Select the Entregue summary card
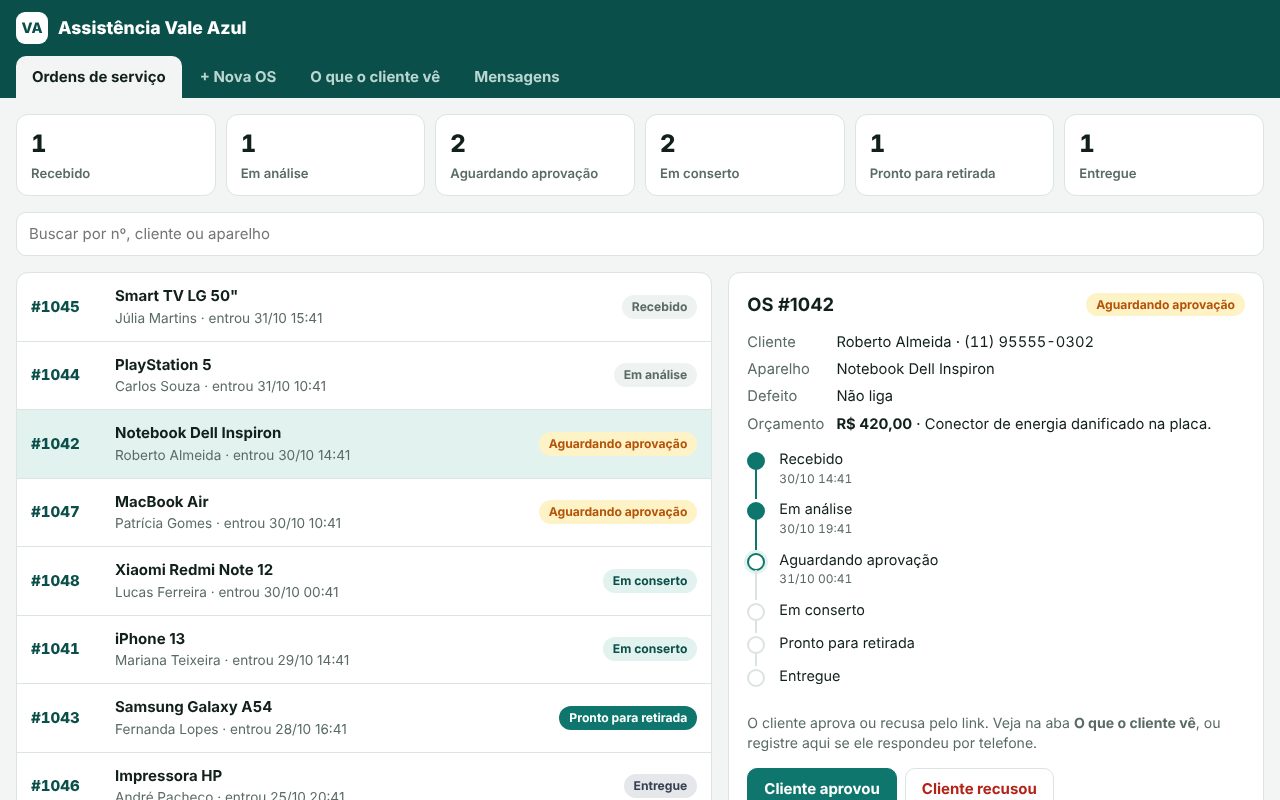This screenshot has width=1280, height=800. pyautogui.click(x=1164, y=155)
